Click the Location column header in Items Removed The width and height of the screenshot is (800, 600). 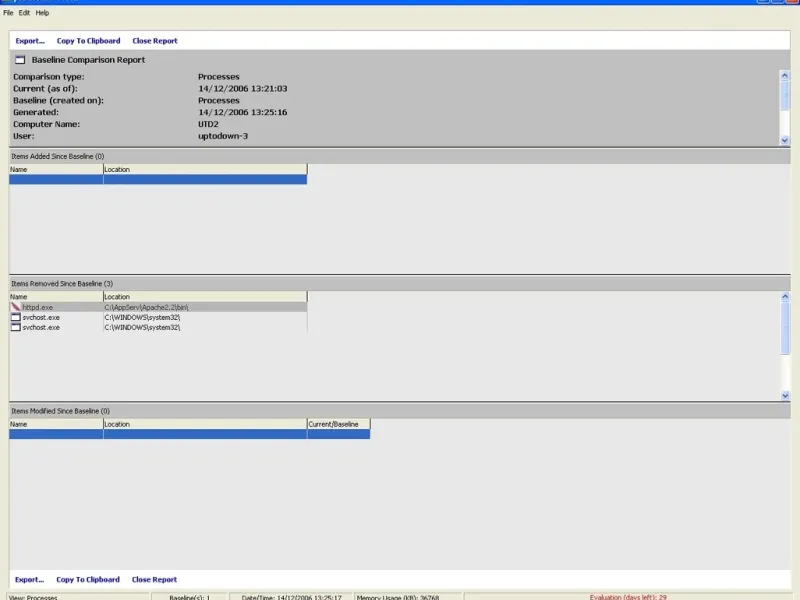205,296
